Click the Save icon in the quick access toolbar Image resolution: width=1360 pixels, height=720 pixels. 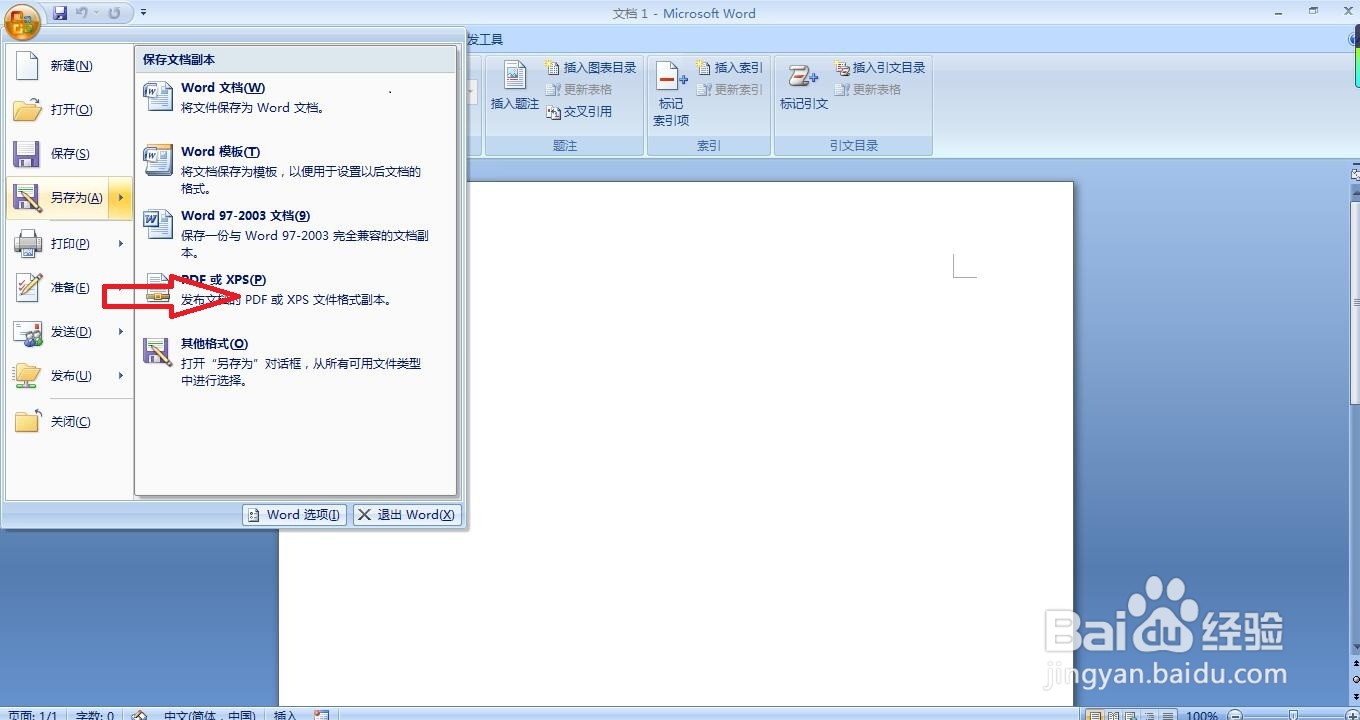click(x=60, y=13)
